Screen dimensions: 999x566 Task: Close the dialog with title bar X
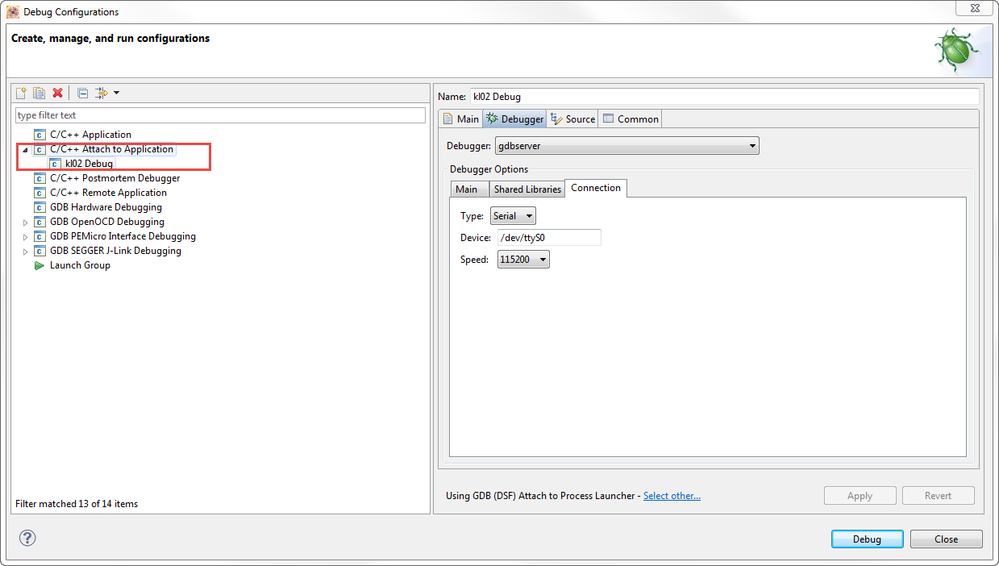click(974, 8)
